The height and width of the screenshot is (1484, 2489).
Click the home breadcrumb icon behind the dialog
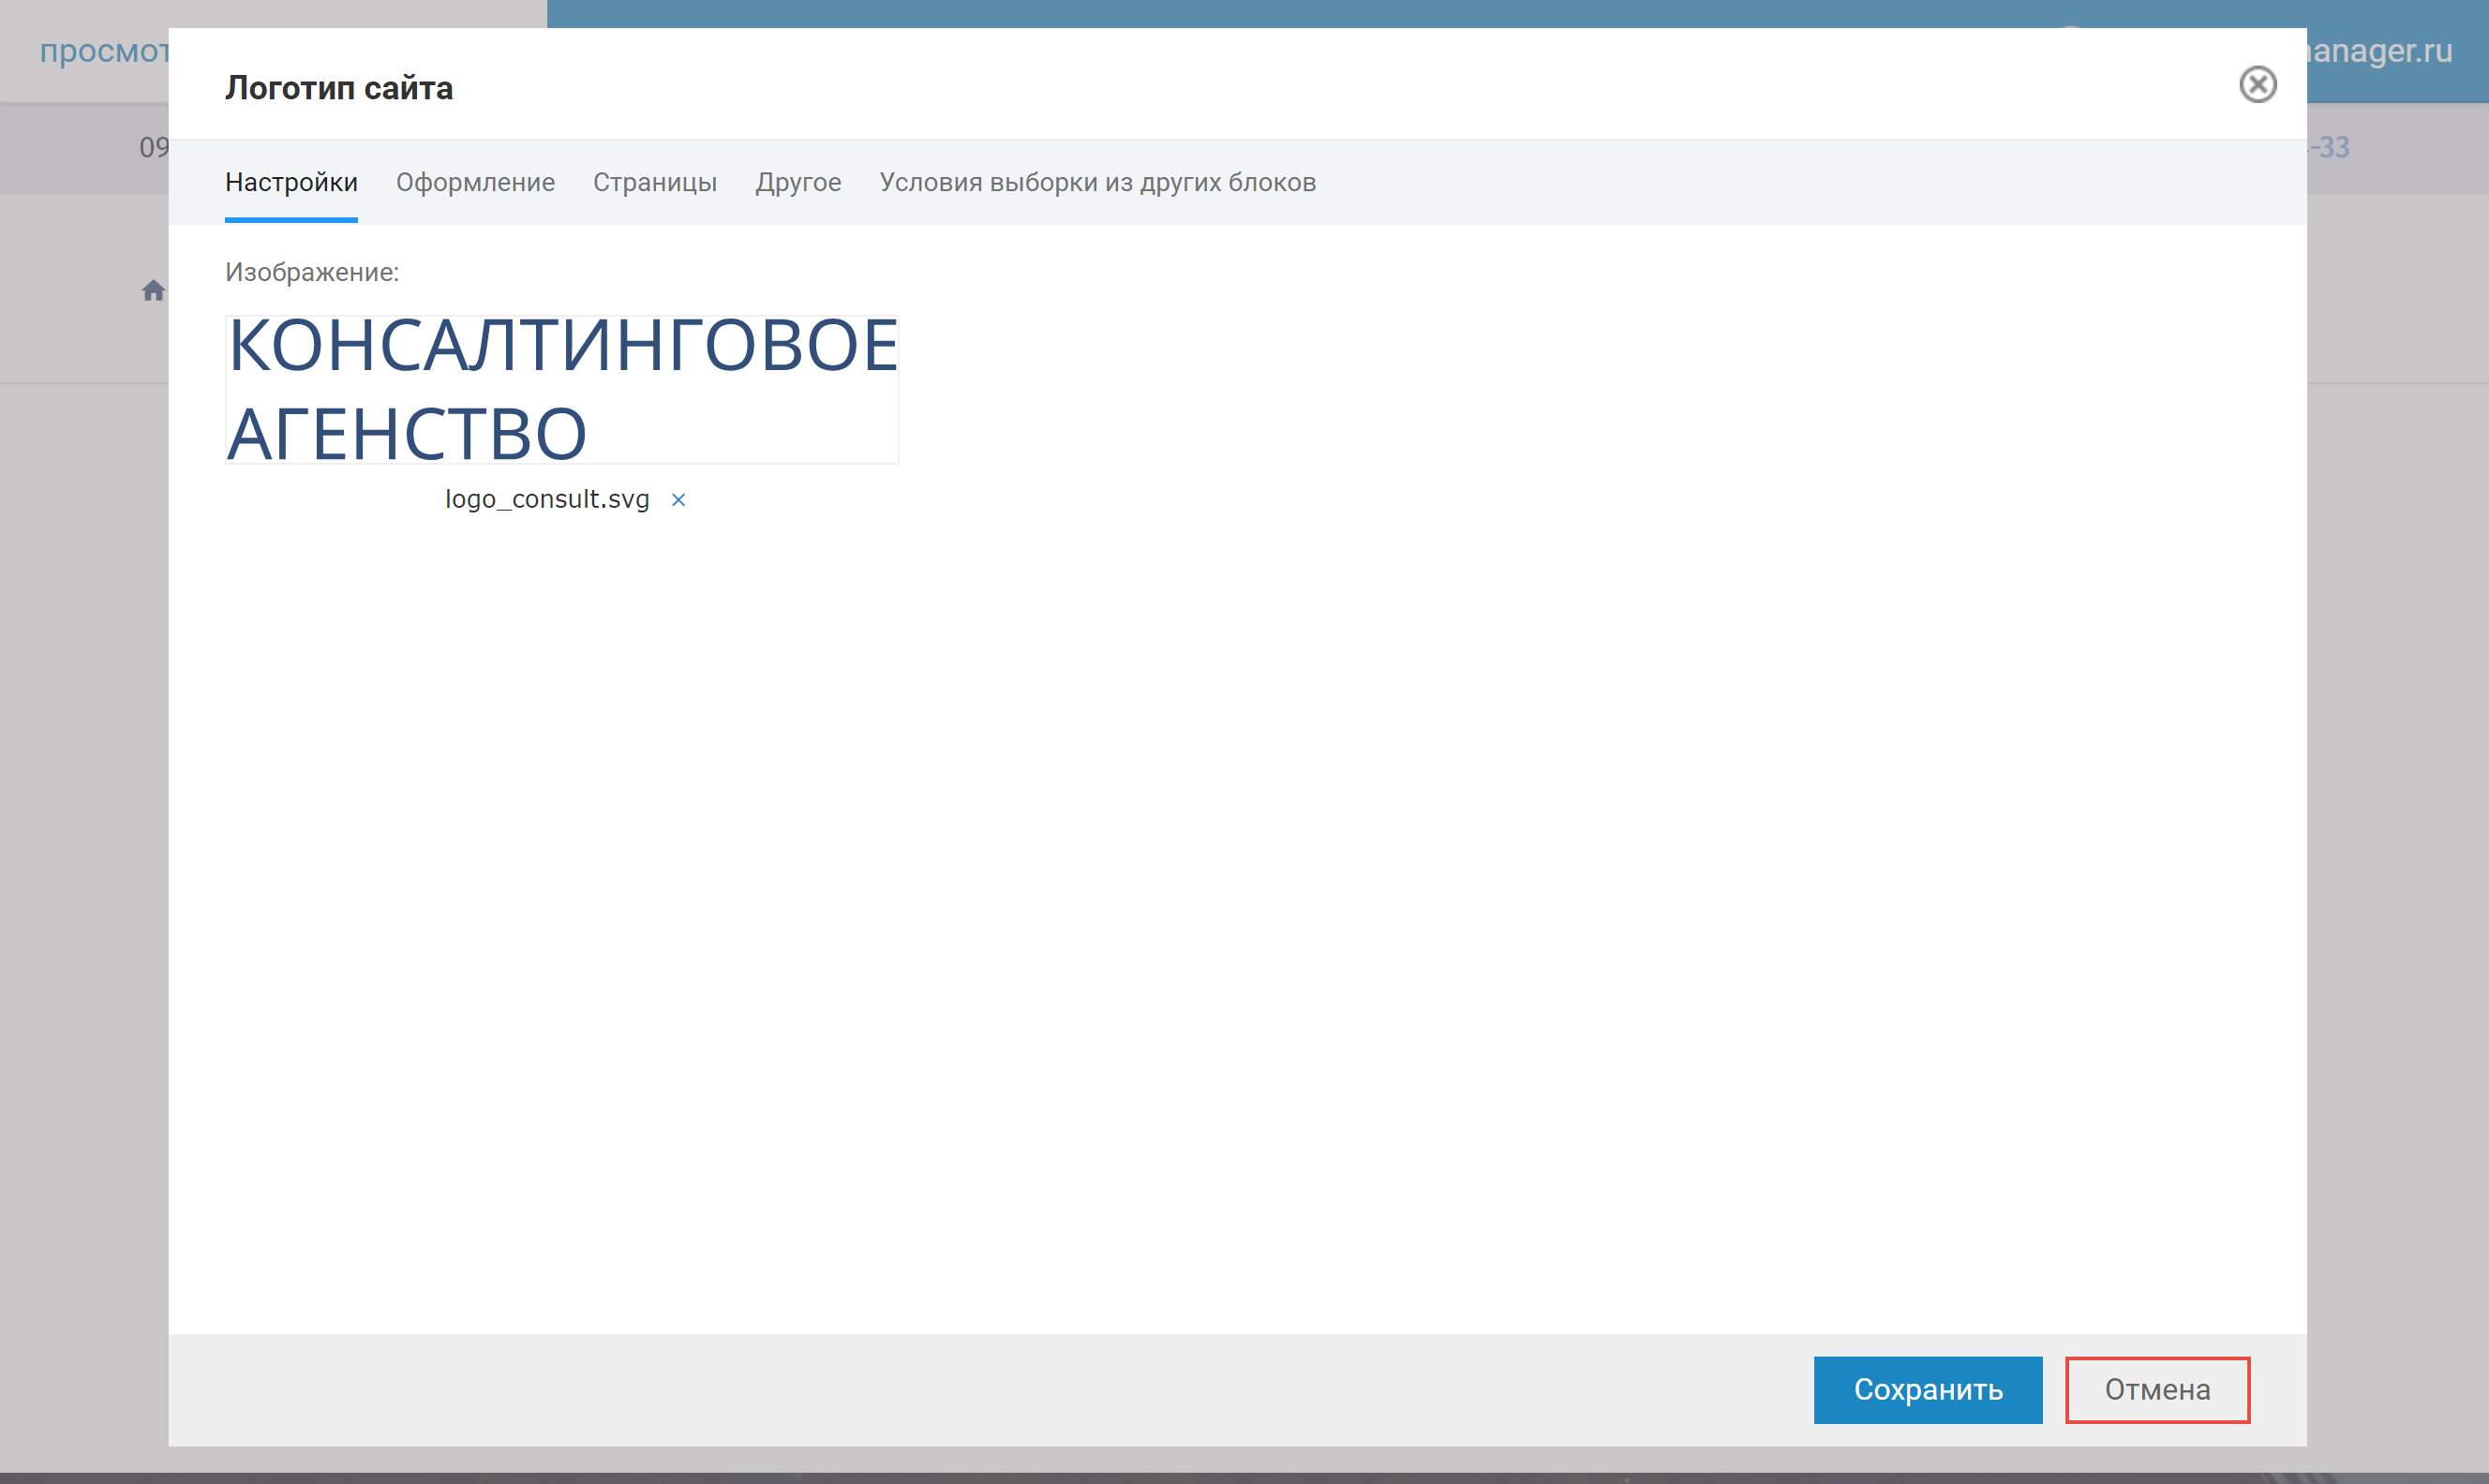click(x=153, y=291)
